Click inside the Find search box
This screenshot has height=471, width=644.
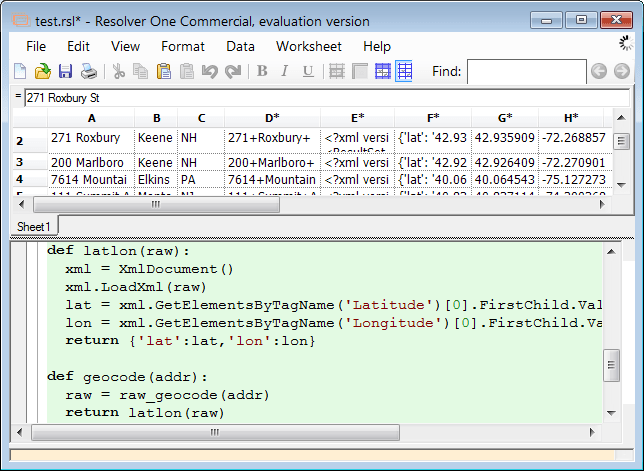point(527,72)
